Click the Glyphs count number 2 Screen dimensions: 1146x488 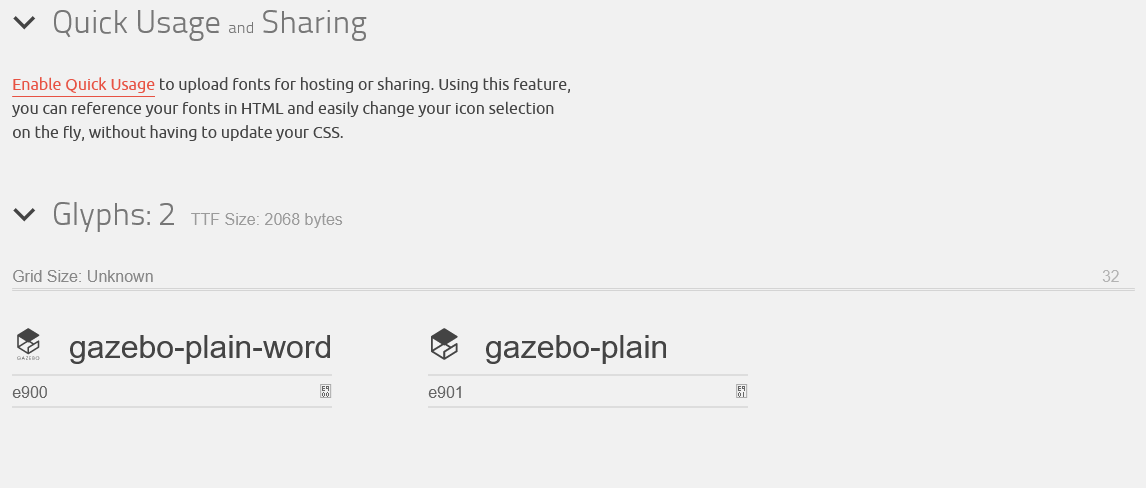pyautogui.click(x=166, y=214)
